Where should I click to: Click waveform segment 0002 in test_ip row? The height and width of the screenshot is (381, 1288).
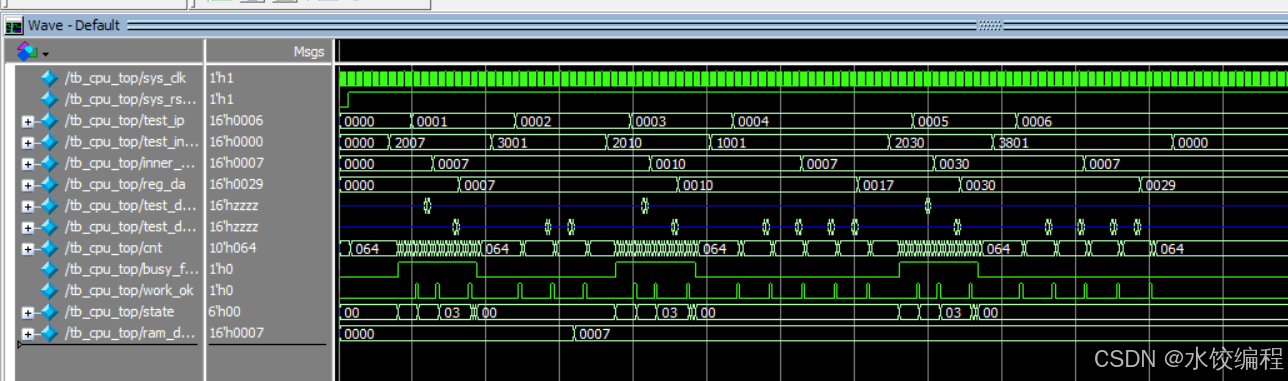coord(572,121)
